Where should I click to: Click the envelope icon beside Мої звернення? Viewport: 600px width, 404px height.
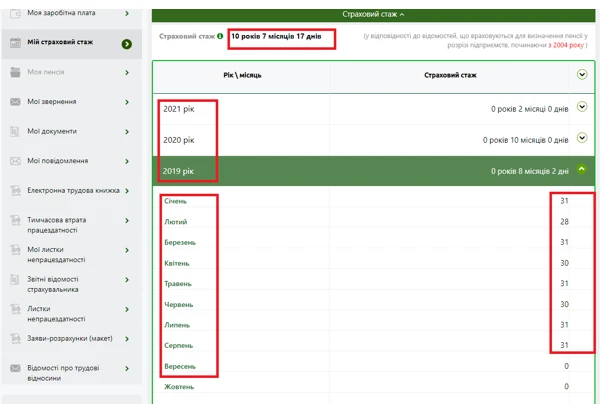[x=15, y=102]
